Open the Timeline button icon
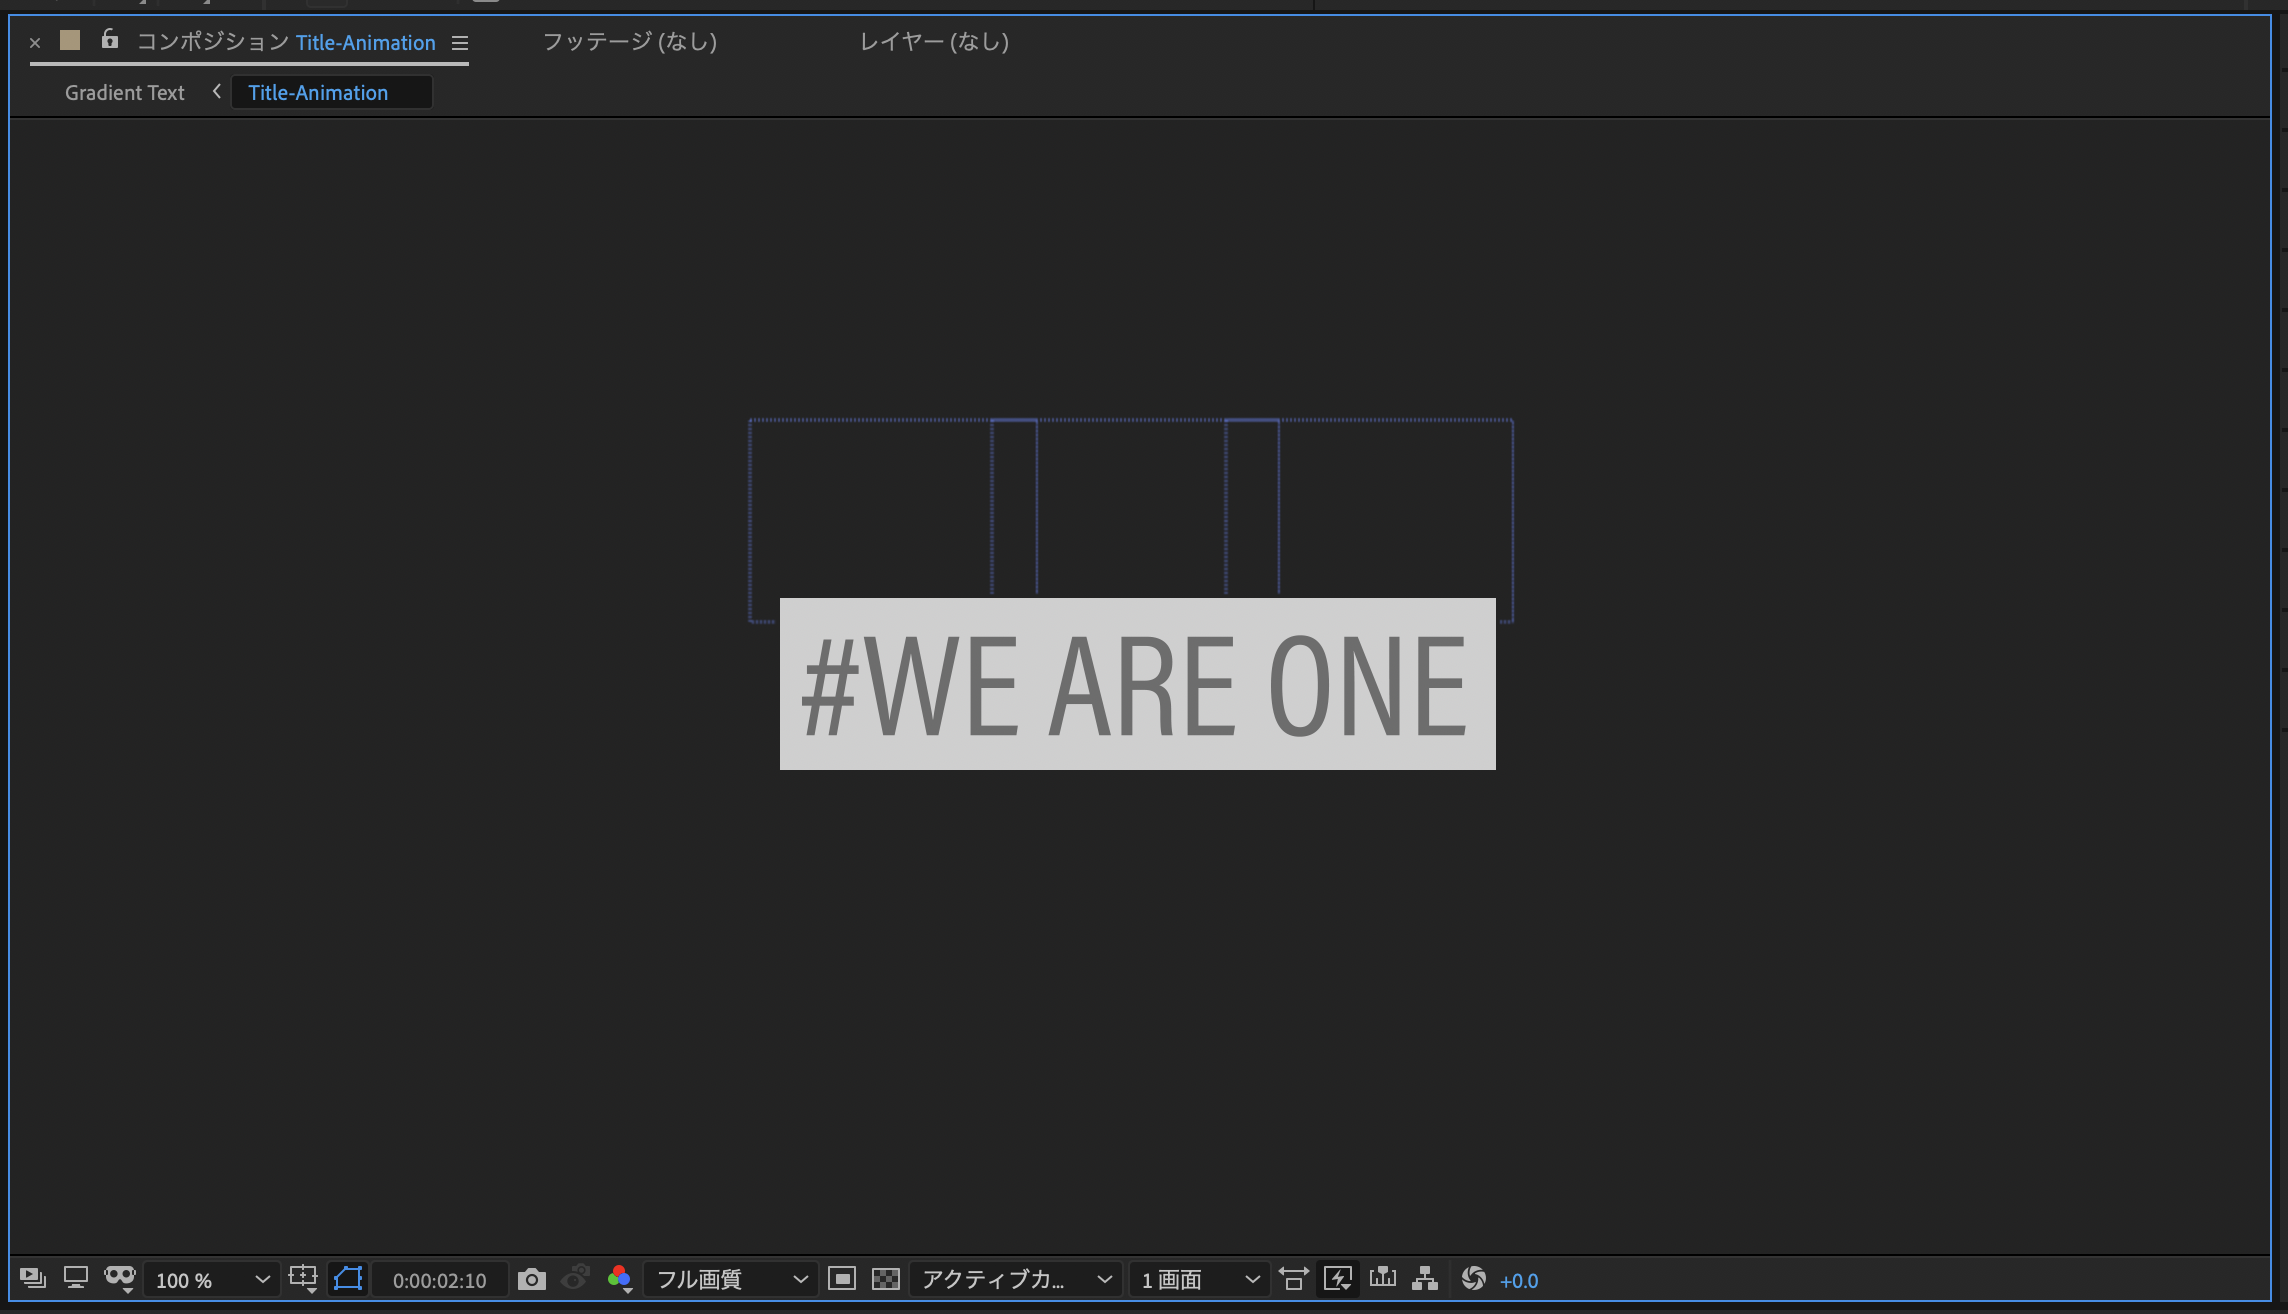Image resolution: width=2288 pixels, height=1314 pixels. (1382, 1279)
